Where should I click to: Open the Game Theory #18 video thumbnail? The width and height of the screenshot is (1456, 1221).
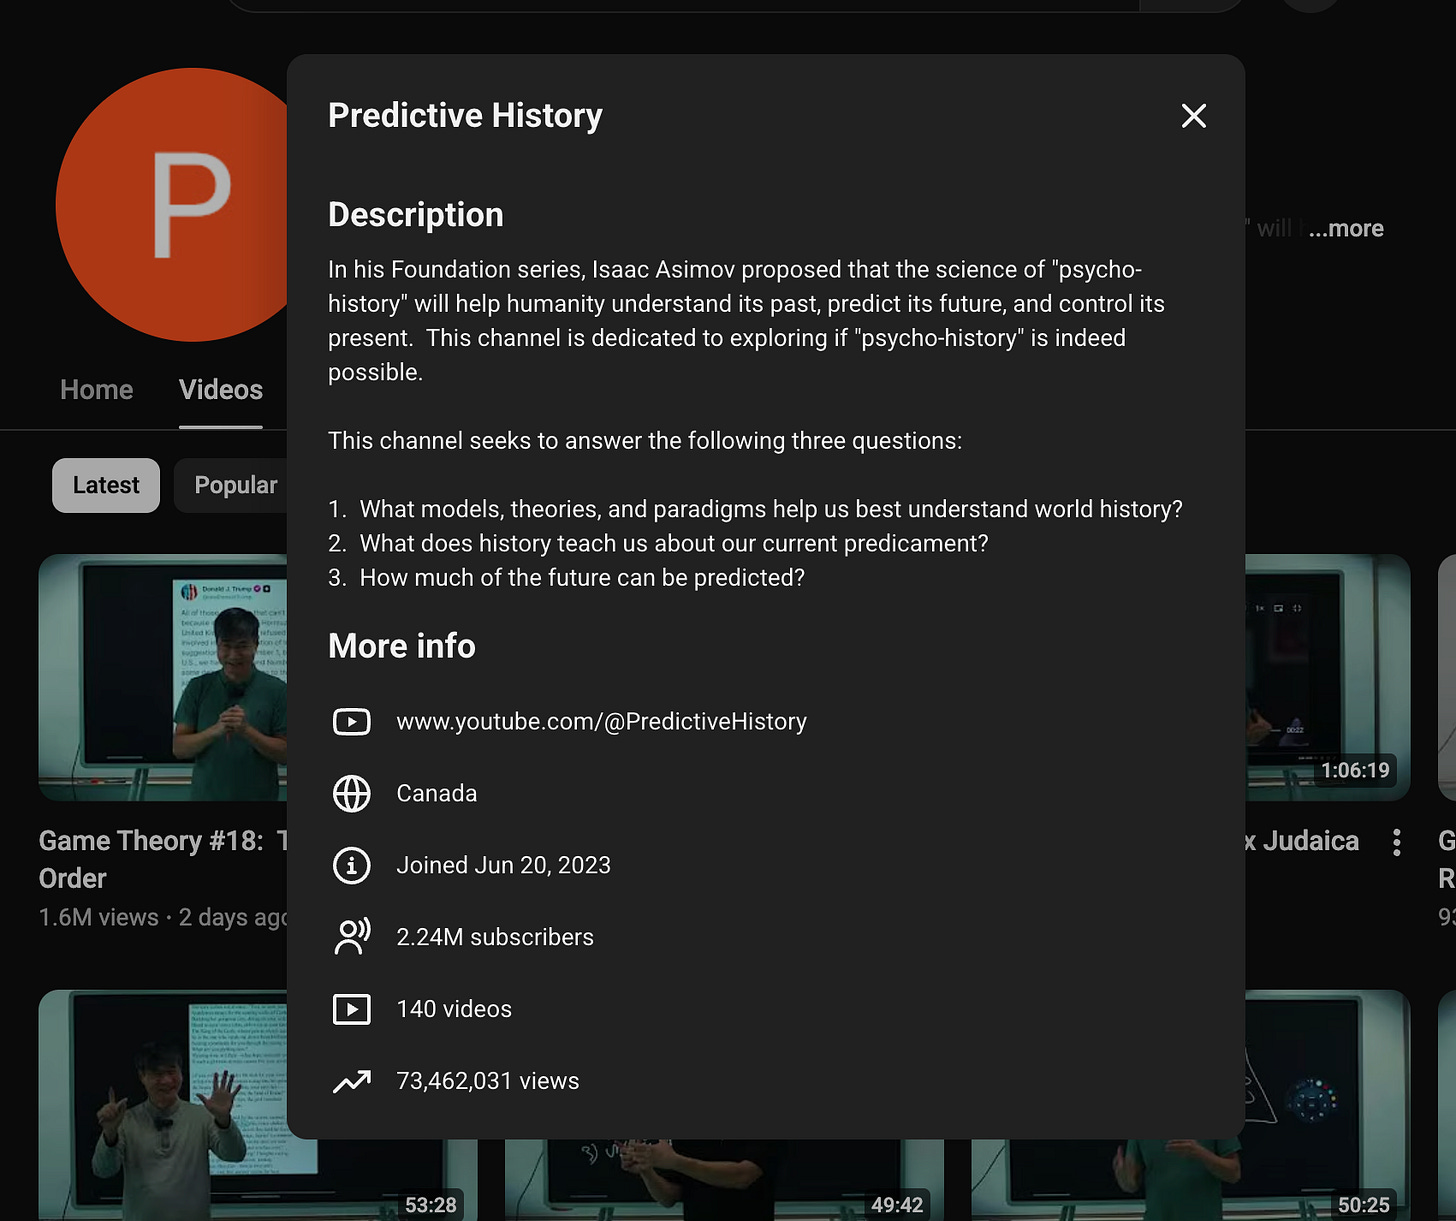pos(163,677)
